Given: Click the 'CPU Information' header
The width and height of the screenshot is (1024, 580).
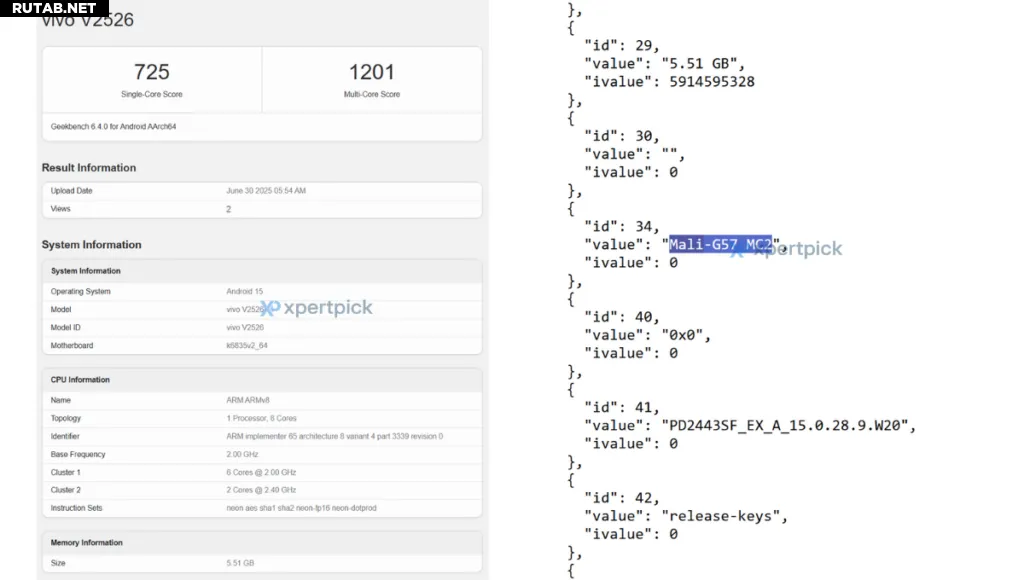Looking at the screenshot, I should tap(80, 379).
